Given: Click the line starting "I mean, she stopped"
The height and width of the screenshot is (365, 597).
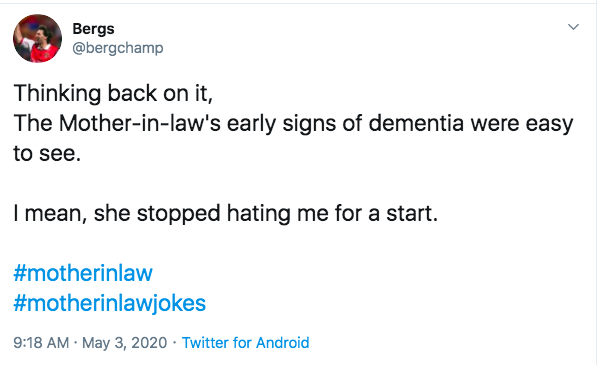Looking at the screenshot, I should [x=226, y=213].
